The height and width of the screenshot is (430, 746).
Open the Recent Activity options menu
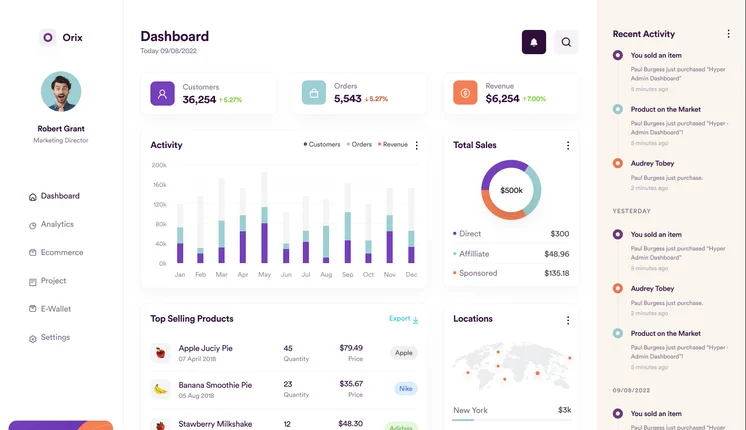[x=728, y=34]
